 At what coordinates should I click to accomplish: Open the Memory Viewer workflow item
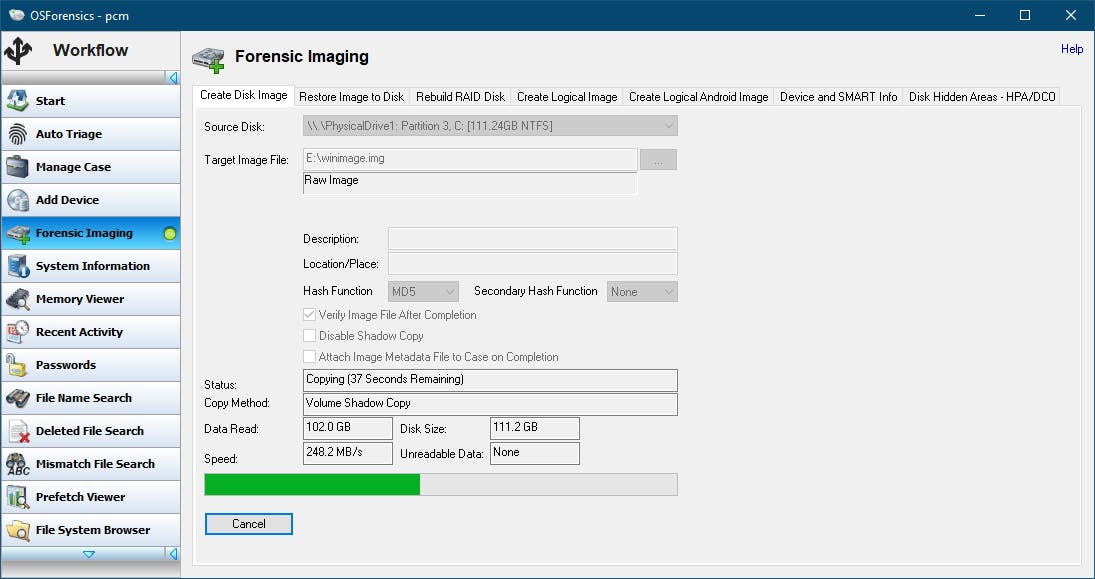click(x=91, y=299)
